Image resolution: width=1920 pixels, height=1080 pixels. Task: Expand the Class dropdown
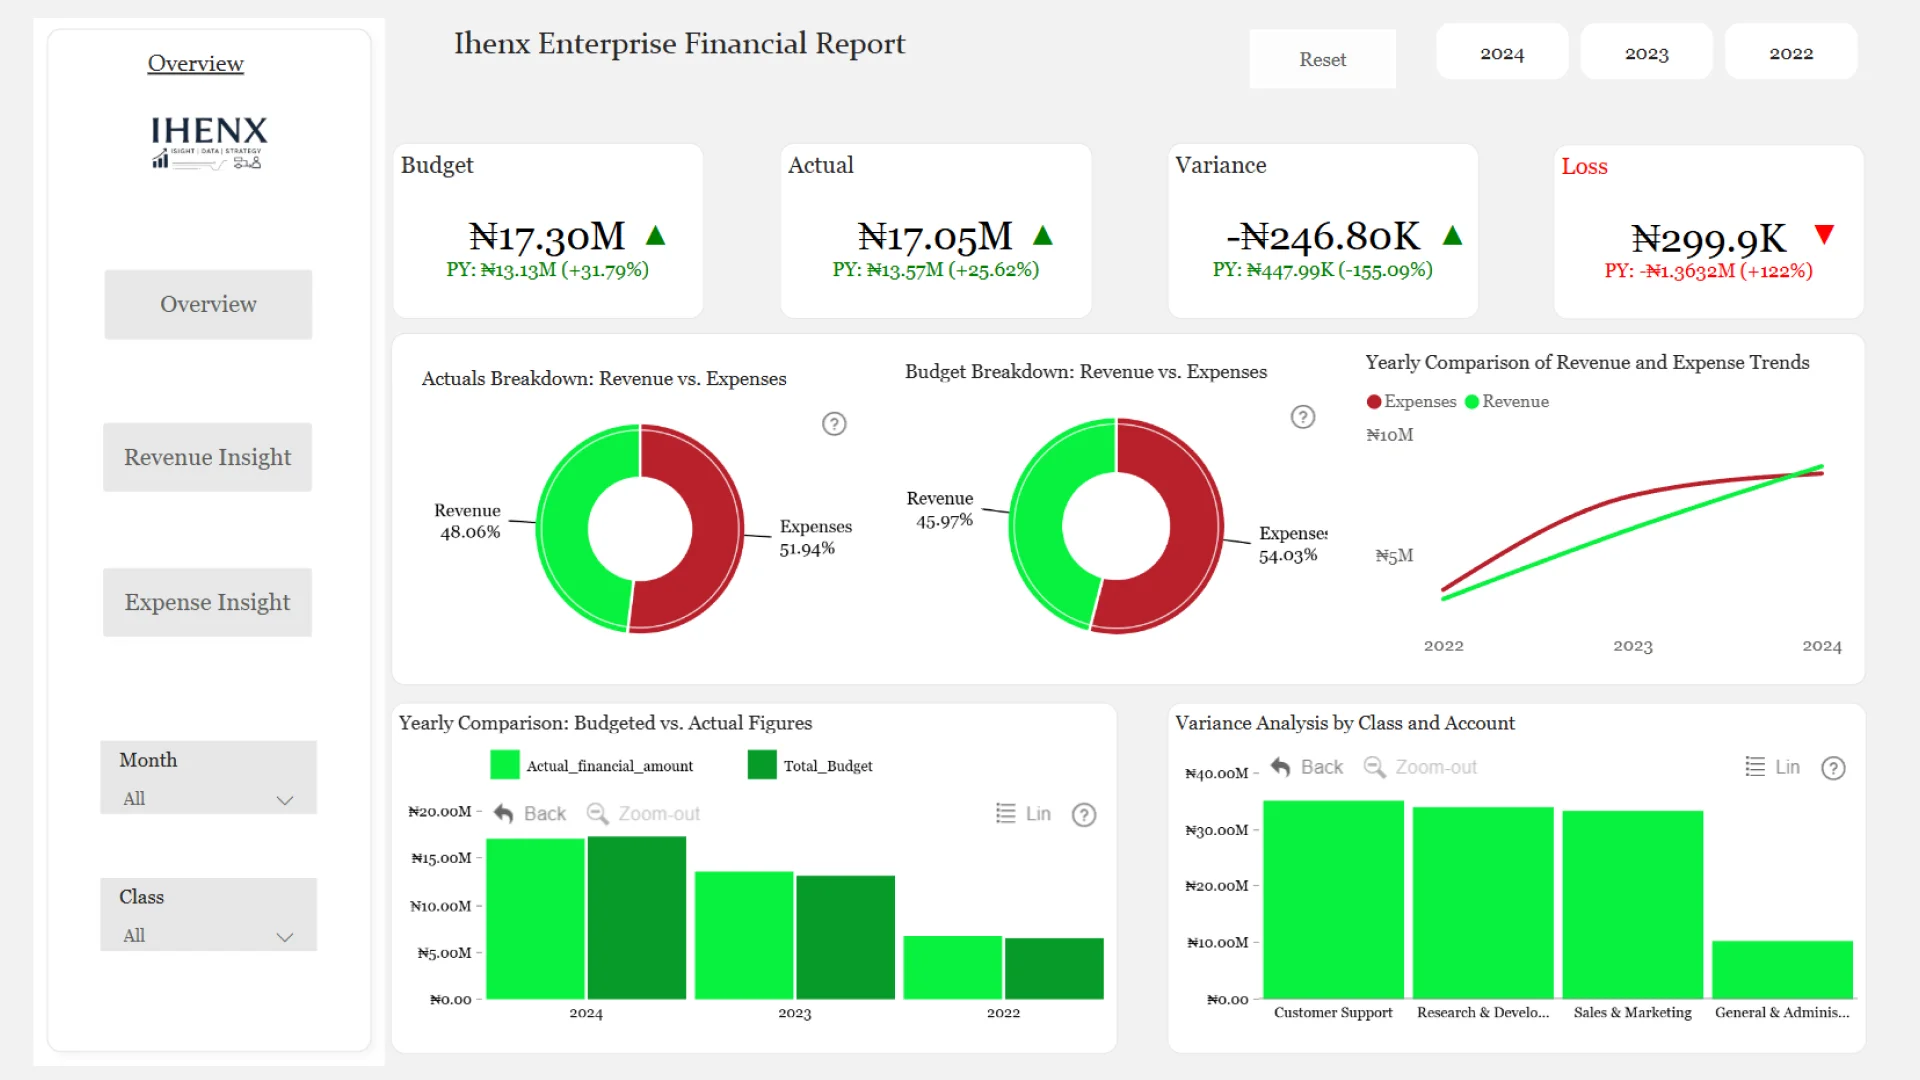285,937
